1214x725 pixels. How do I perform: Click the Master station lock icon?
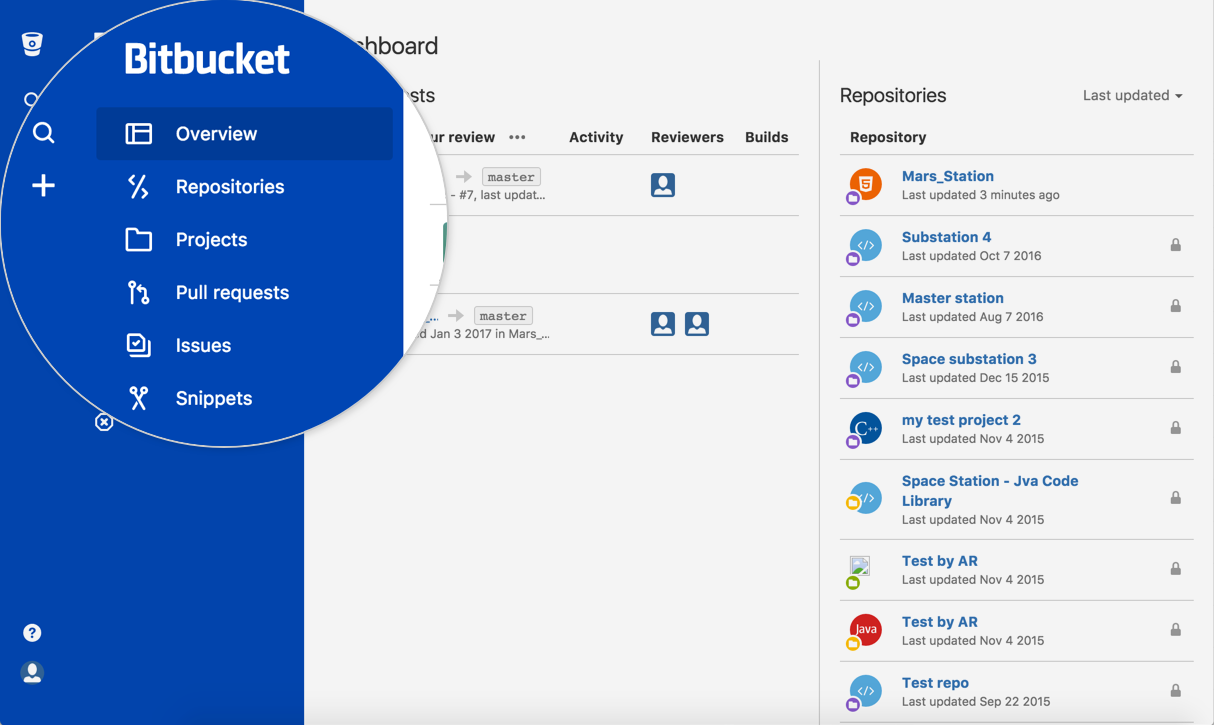point(1176,306)
